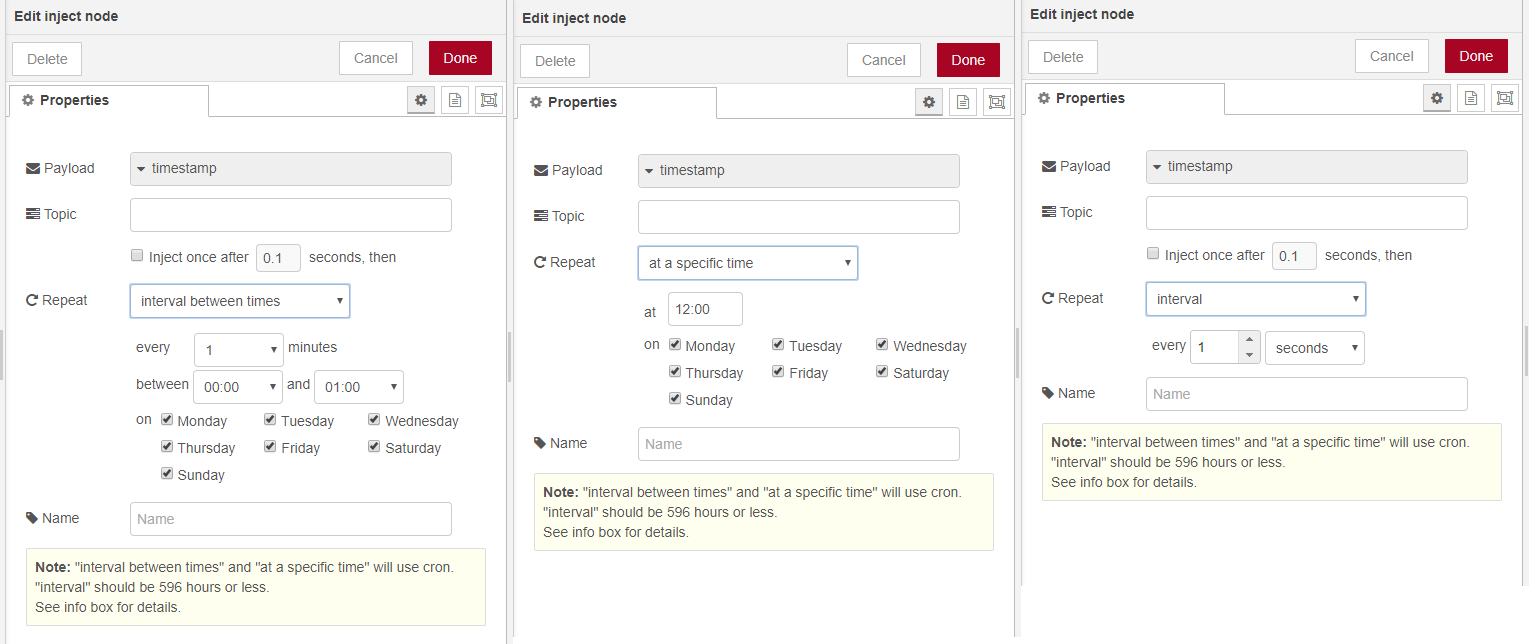
Task: Focus the Topic field in middle panel
Action: 799,217
